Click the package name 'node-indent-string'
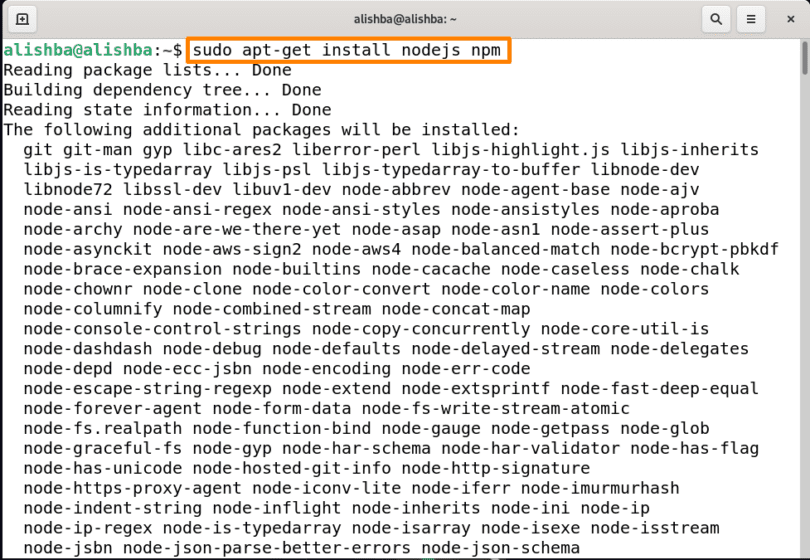The image size is (810, 560). (x=113, y=508)
